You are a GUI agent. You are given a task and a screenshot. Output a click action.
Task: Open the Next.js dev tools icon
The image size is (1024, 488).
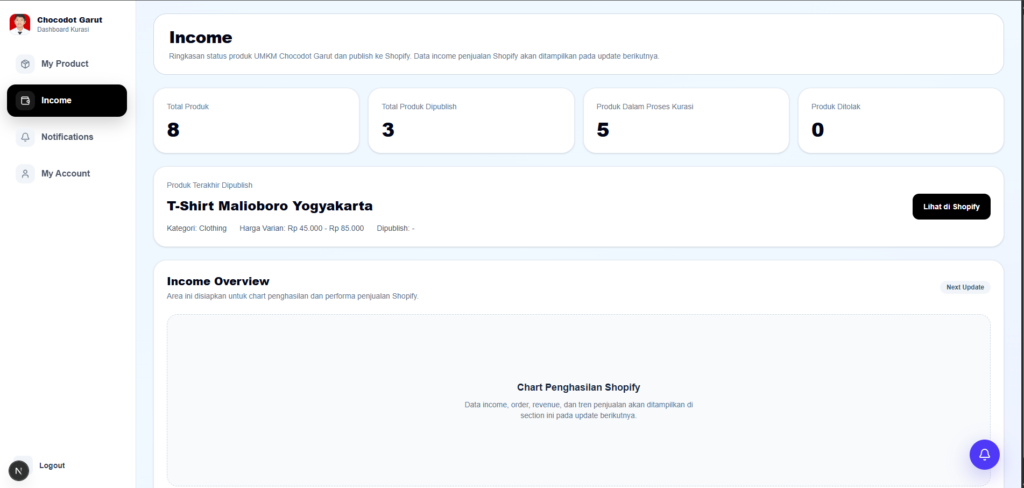pyautogui.click(x=19, y=470)
